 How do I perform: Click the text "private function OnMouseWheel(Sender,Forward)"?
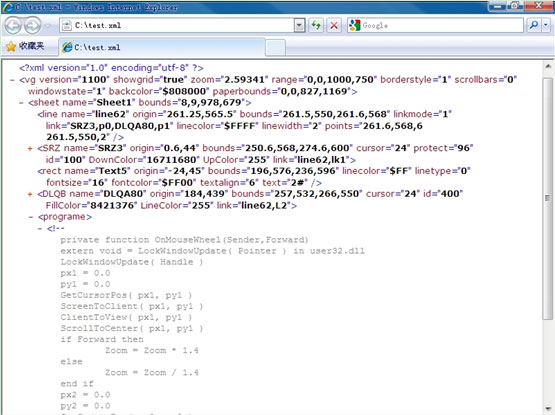pos(184,240)
